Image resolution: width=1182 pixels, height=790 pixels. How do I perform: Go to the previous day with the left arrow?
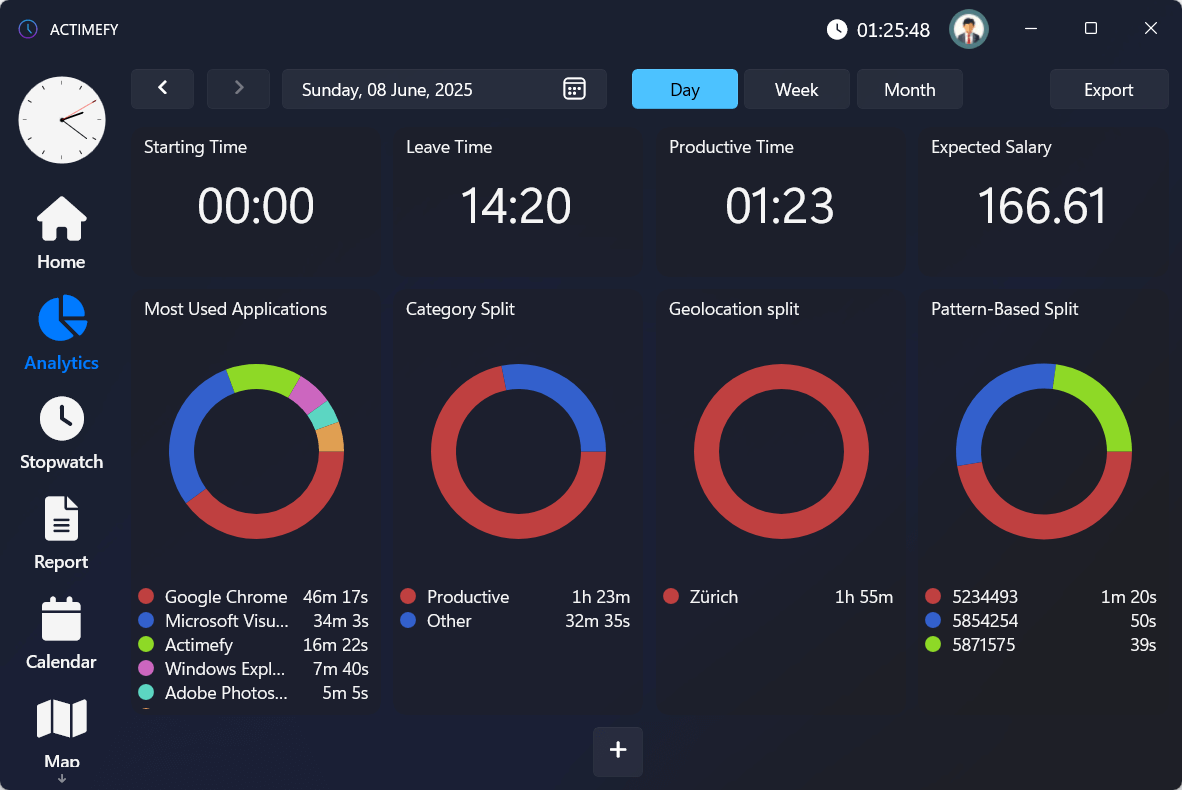[162, 89]
